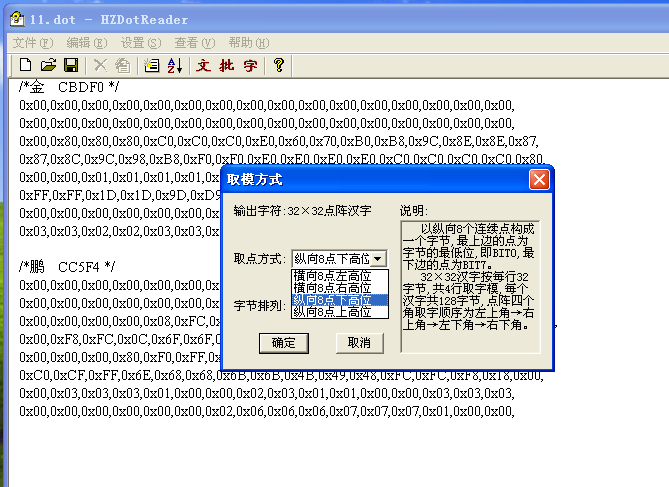Screen dimensions: 669x487
Task: Click the list properties icon beside sort
Action: click(x=152, y=65)
